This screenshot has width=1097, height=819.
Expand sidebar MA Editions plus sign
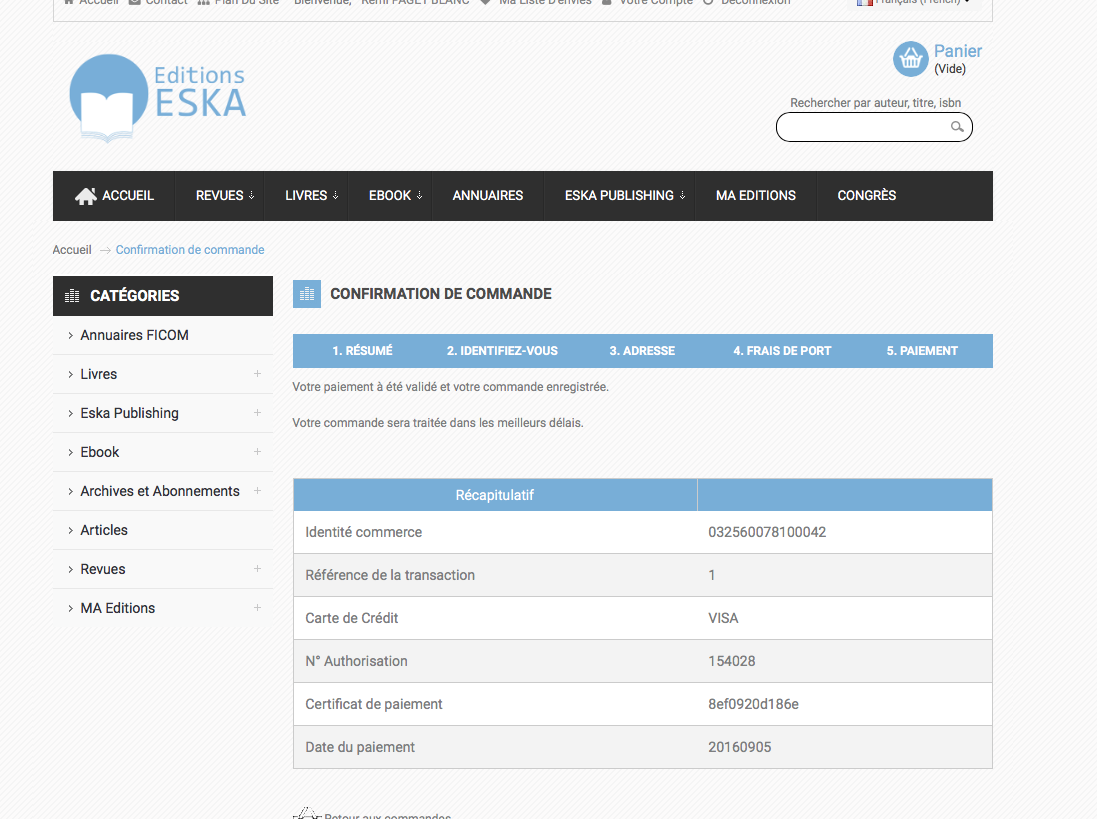tap(257, 608)
